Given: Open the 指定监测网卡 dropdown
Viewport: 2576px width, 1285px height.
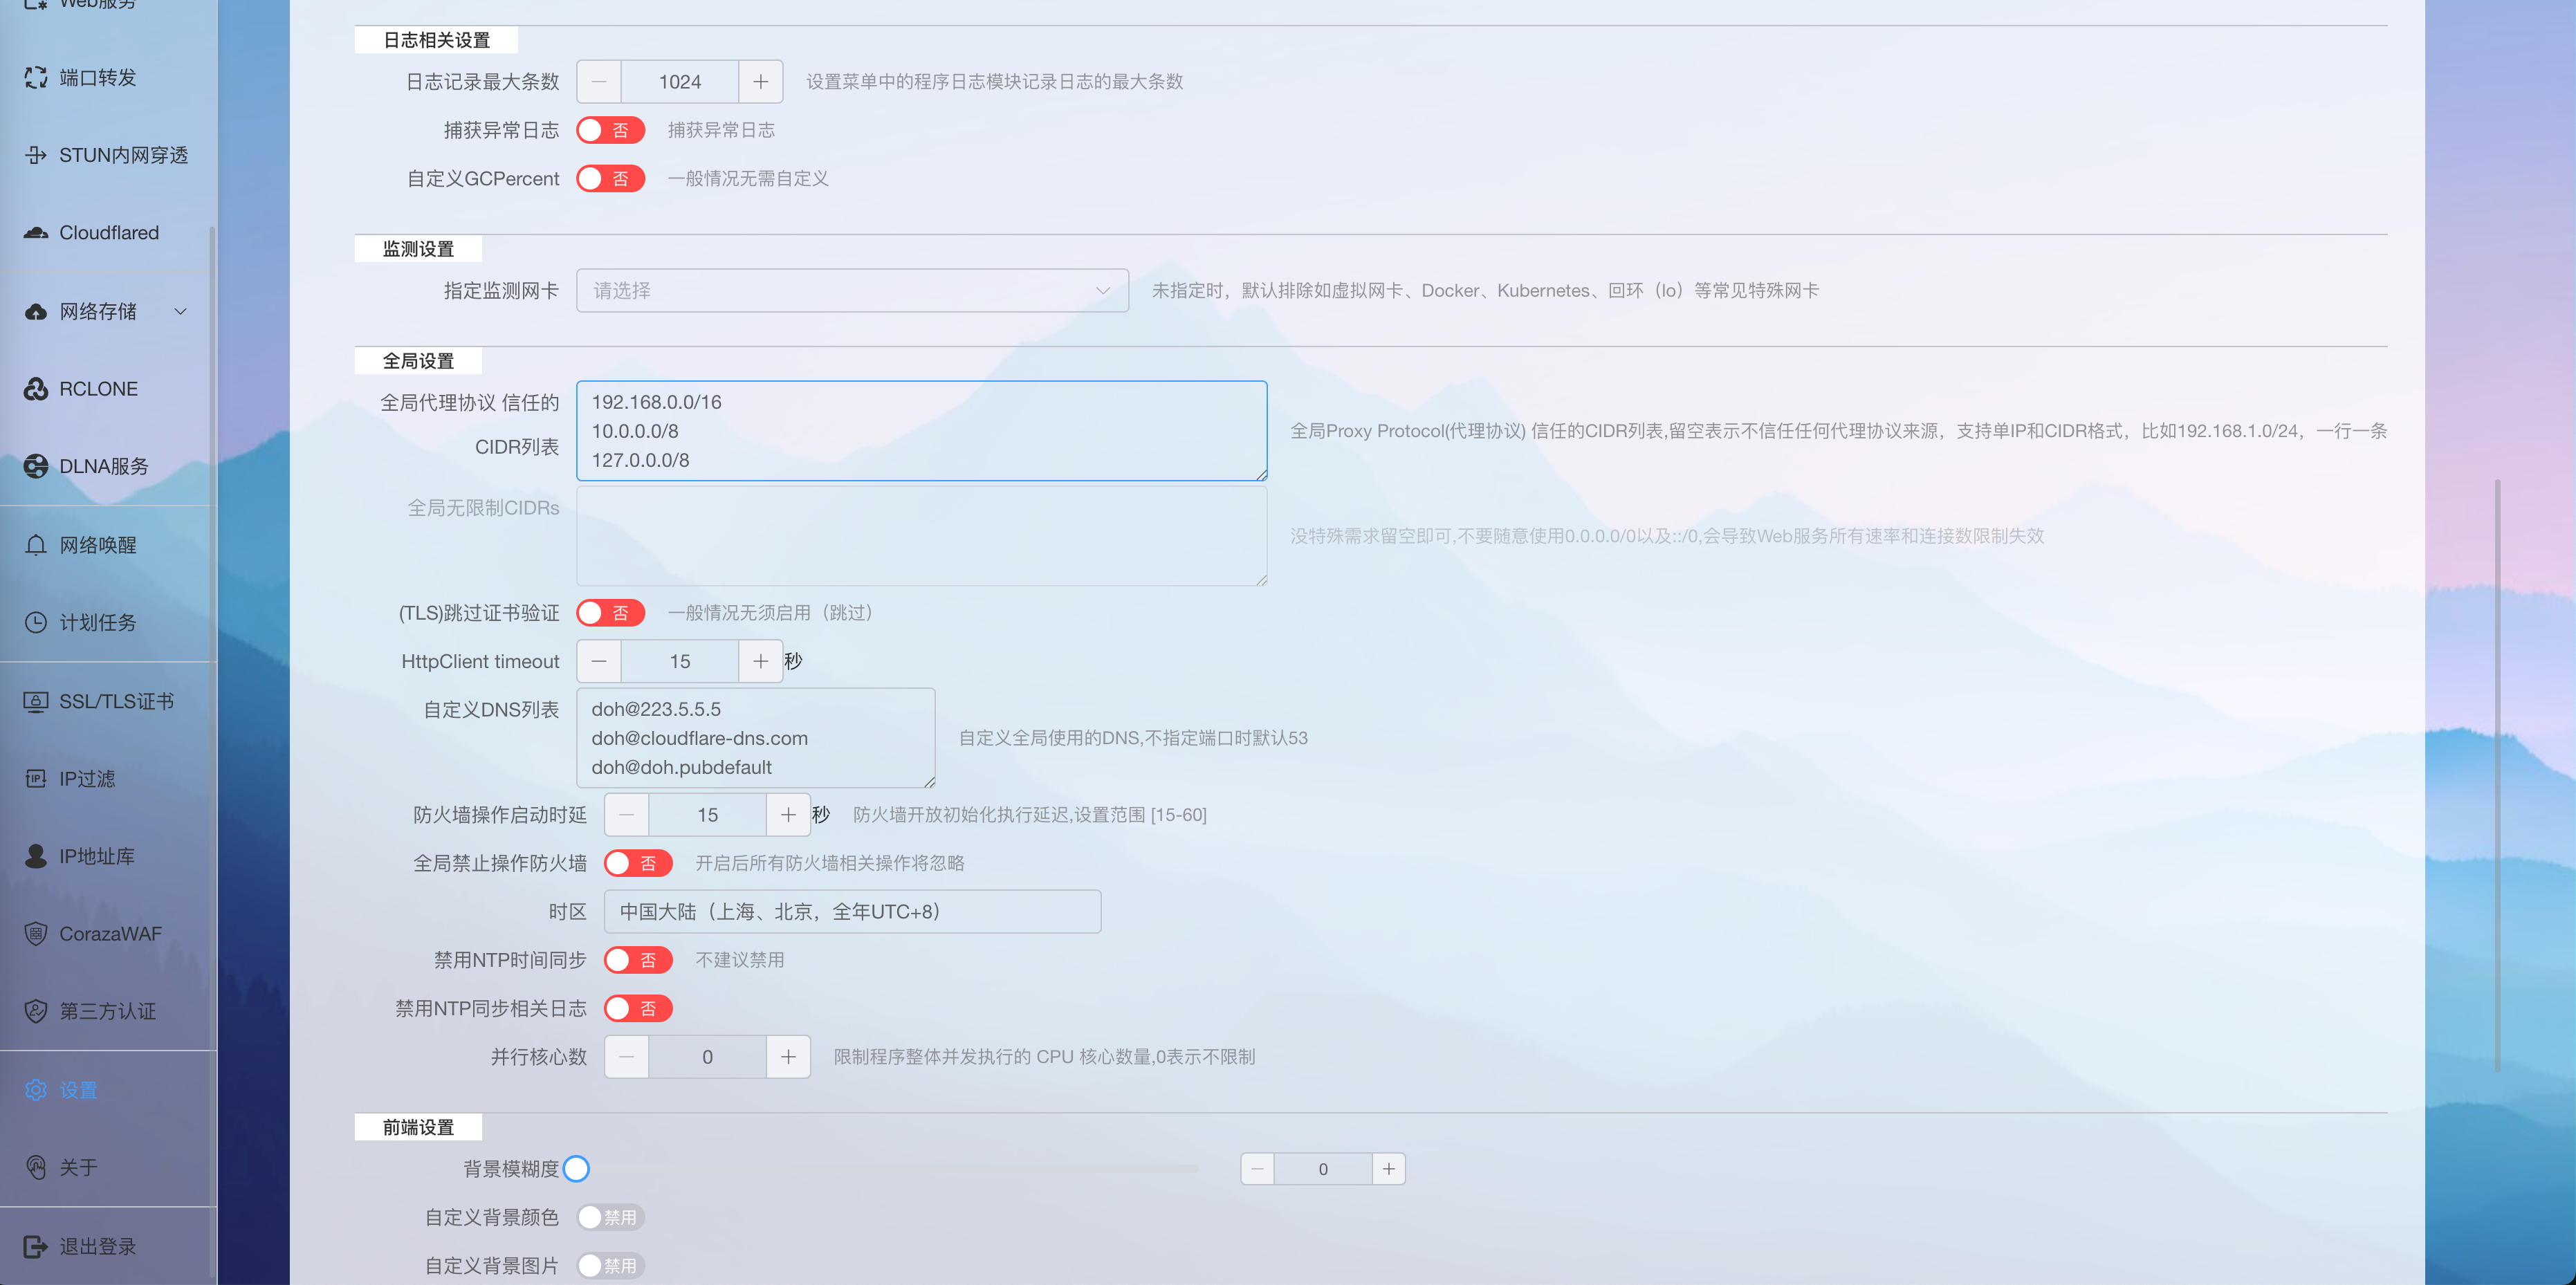Looking at the screenshot, I should coord(852,291).
